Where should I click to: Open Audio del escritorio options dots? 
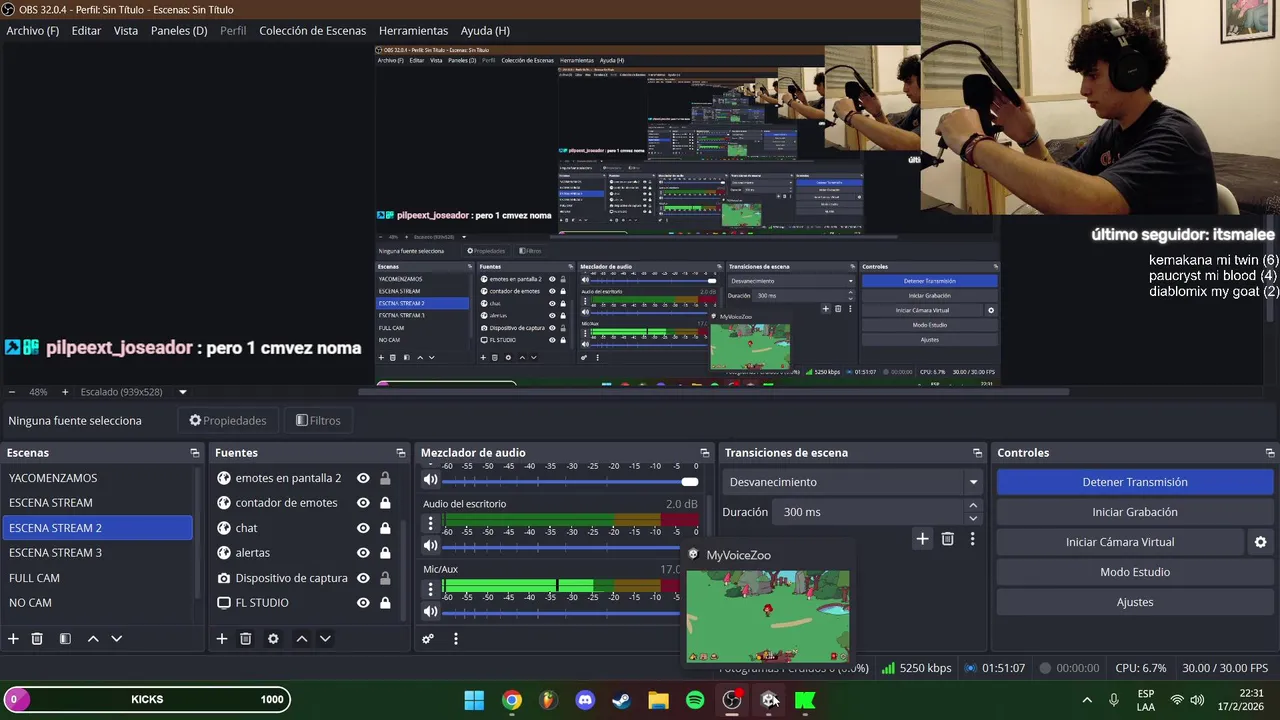(431, 523)
